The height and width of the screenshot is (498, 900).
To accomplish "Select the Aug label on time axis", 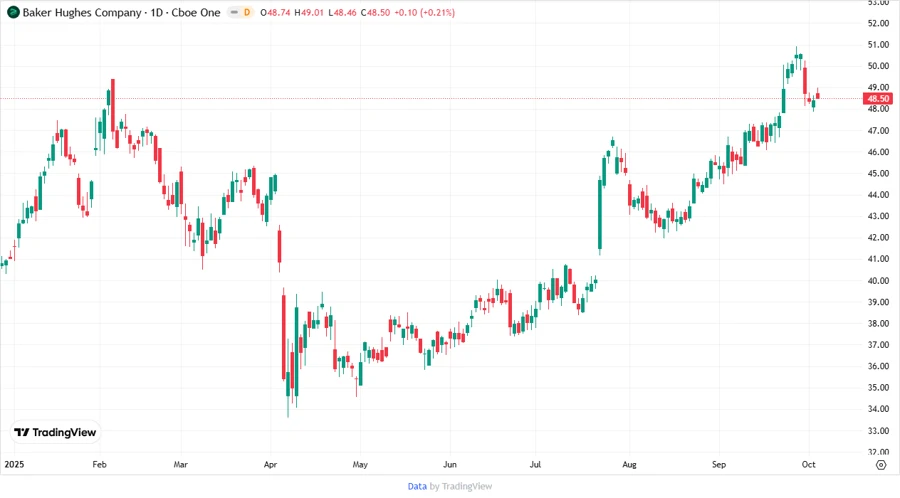I will (x=629, y=465).
